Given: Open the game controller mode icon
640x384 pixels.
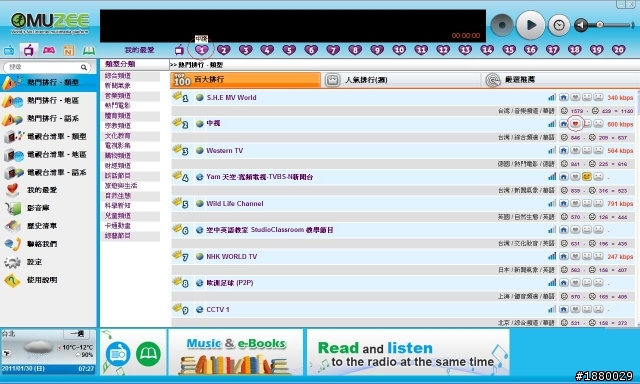Looking at the screenshot, I should [49, 50].
